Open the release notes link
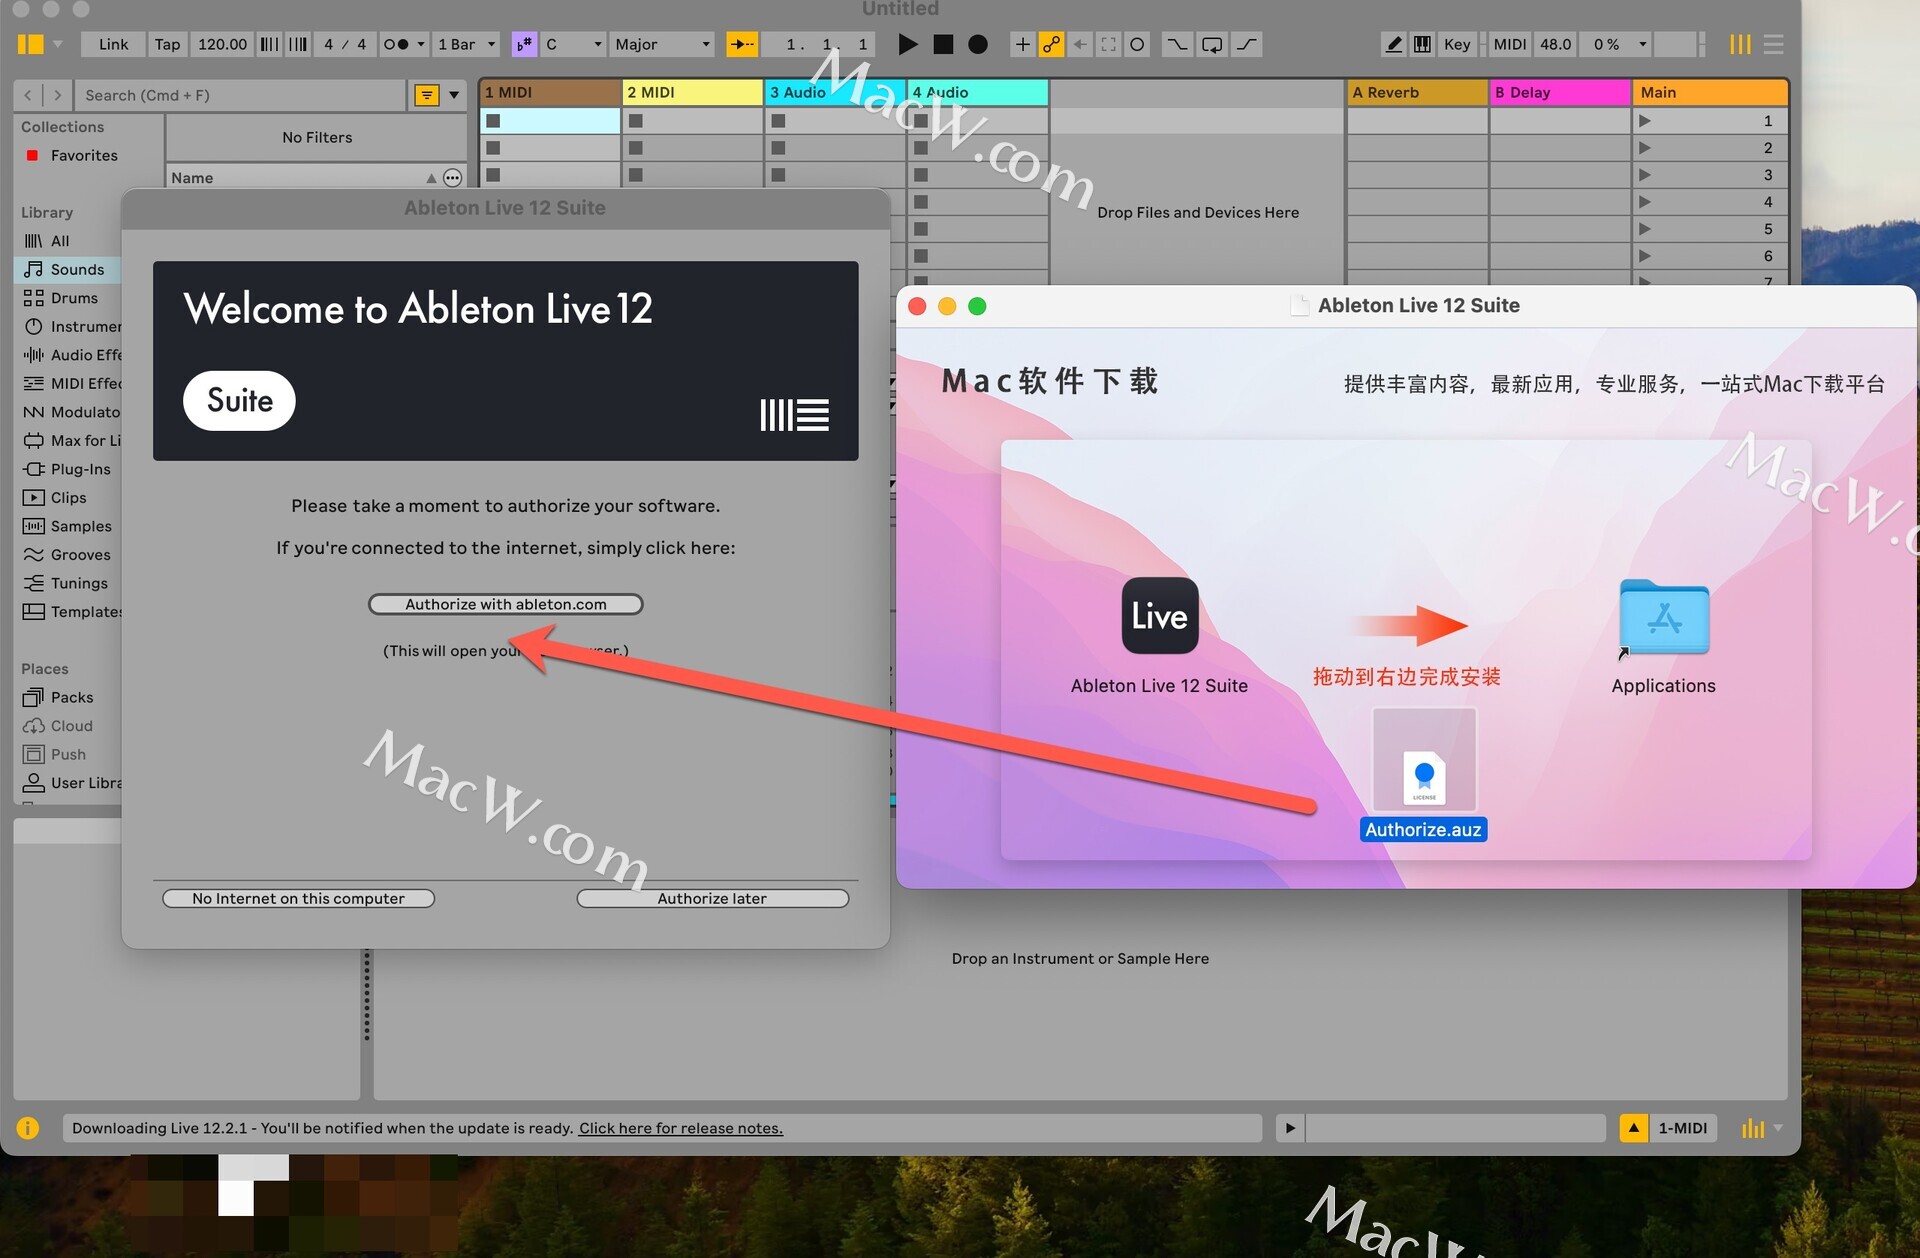Viewport: 1920px width, 1258px height. (x=680, y=1128)
